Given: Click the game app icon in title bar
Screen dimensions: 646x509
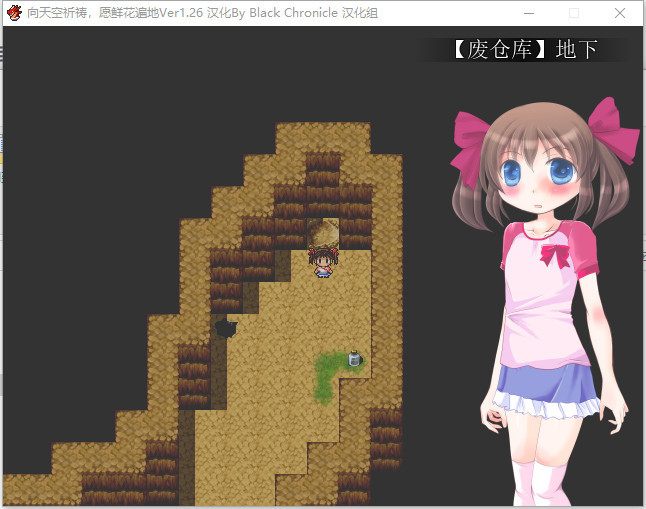Looking at the screenshot, I should click(14, 13).
